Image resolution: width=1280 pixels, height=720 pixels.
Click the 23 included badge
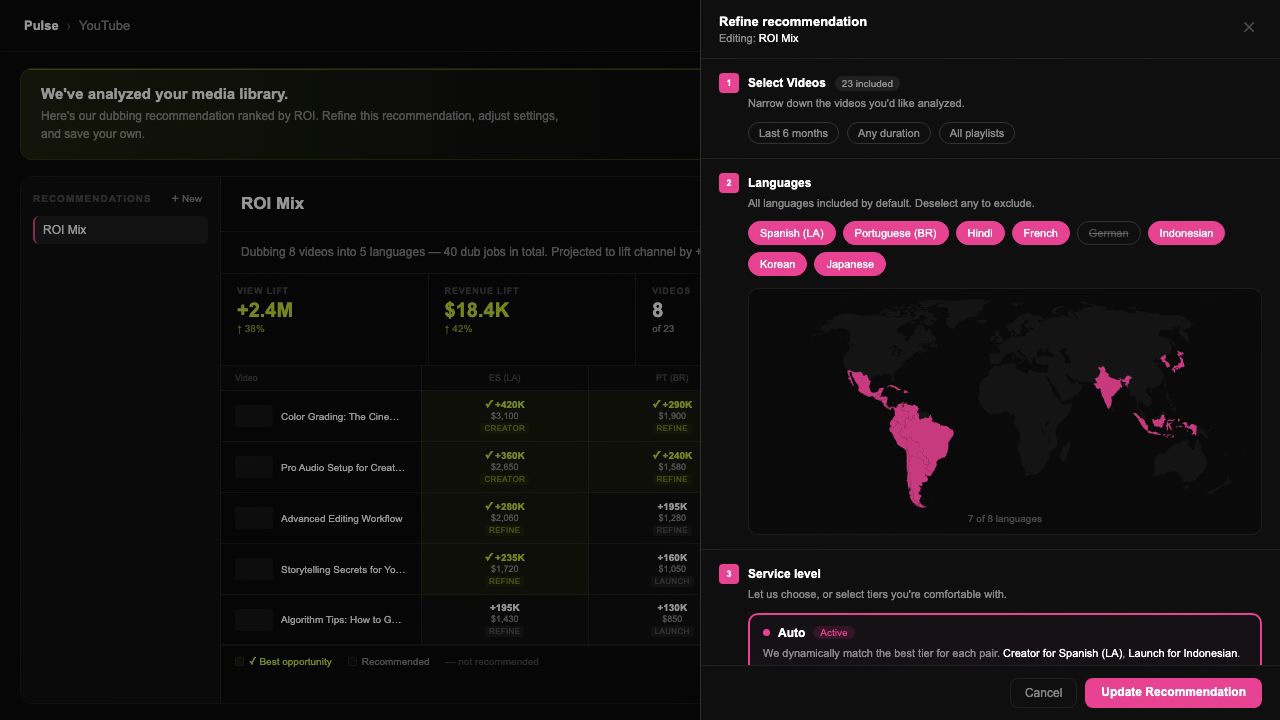pyautogui.click(x=867, y=84)
